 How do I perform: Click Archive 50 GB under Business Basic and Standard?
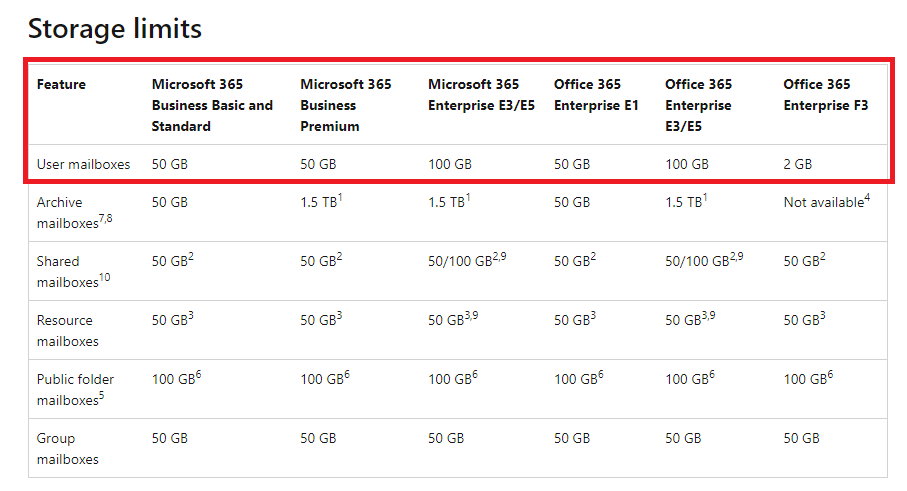tap(170, 202)
